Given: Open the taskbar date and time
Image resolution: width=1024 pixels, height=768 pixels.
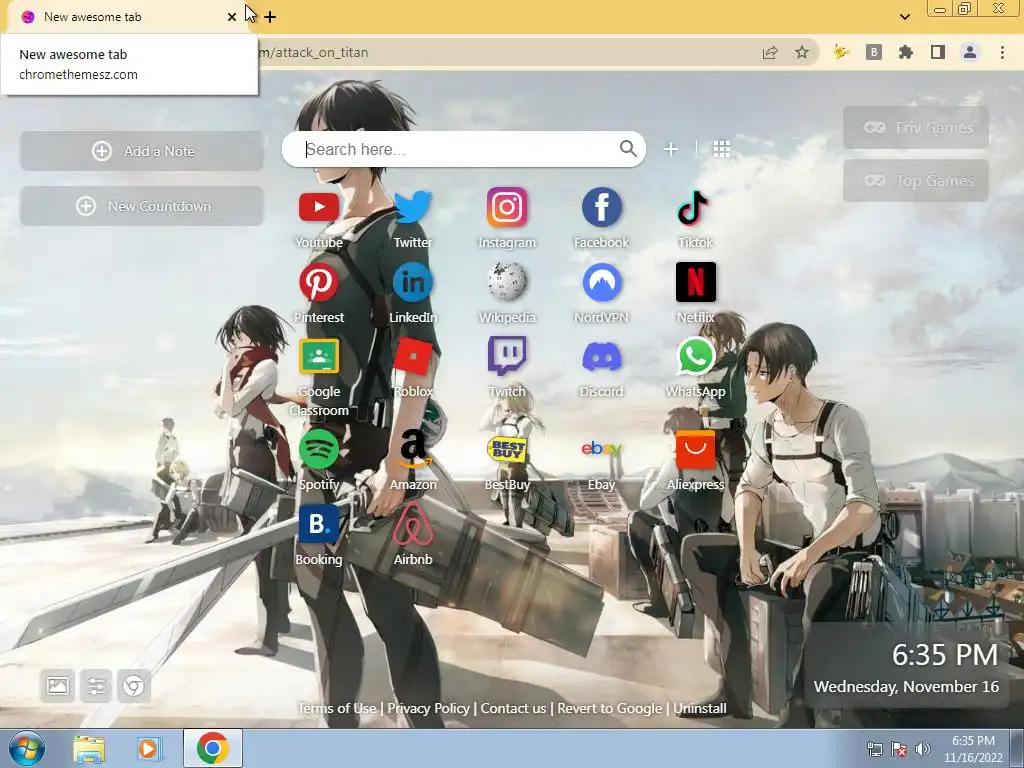Looking at the screenshot, I should pos(973,749).
